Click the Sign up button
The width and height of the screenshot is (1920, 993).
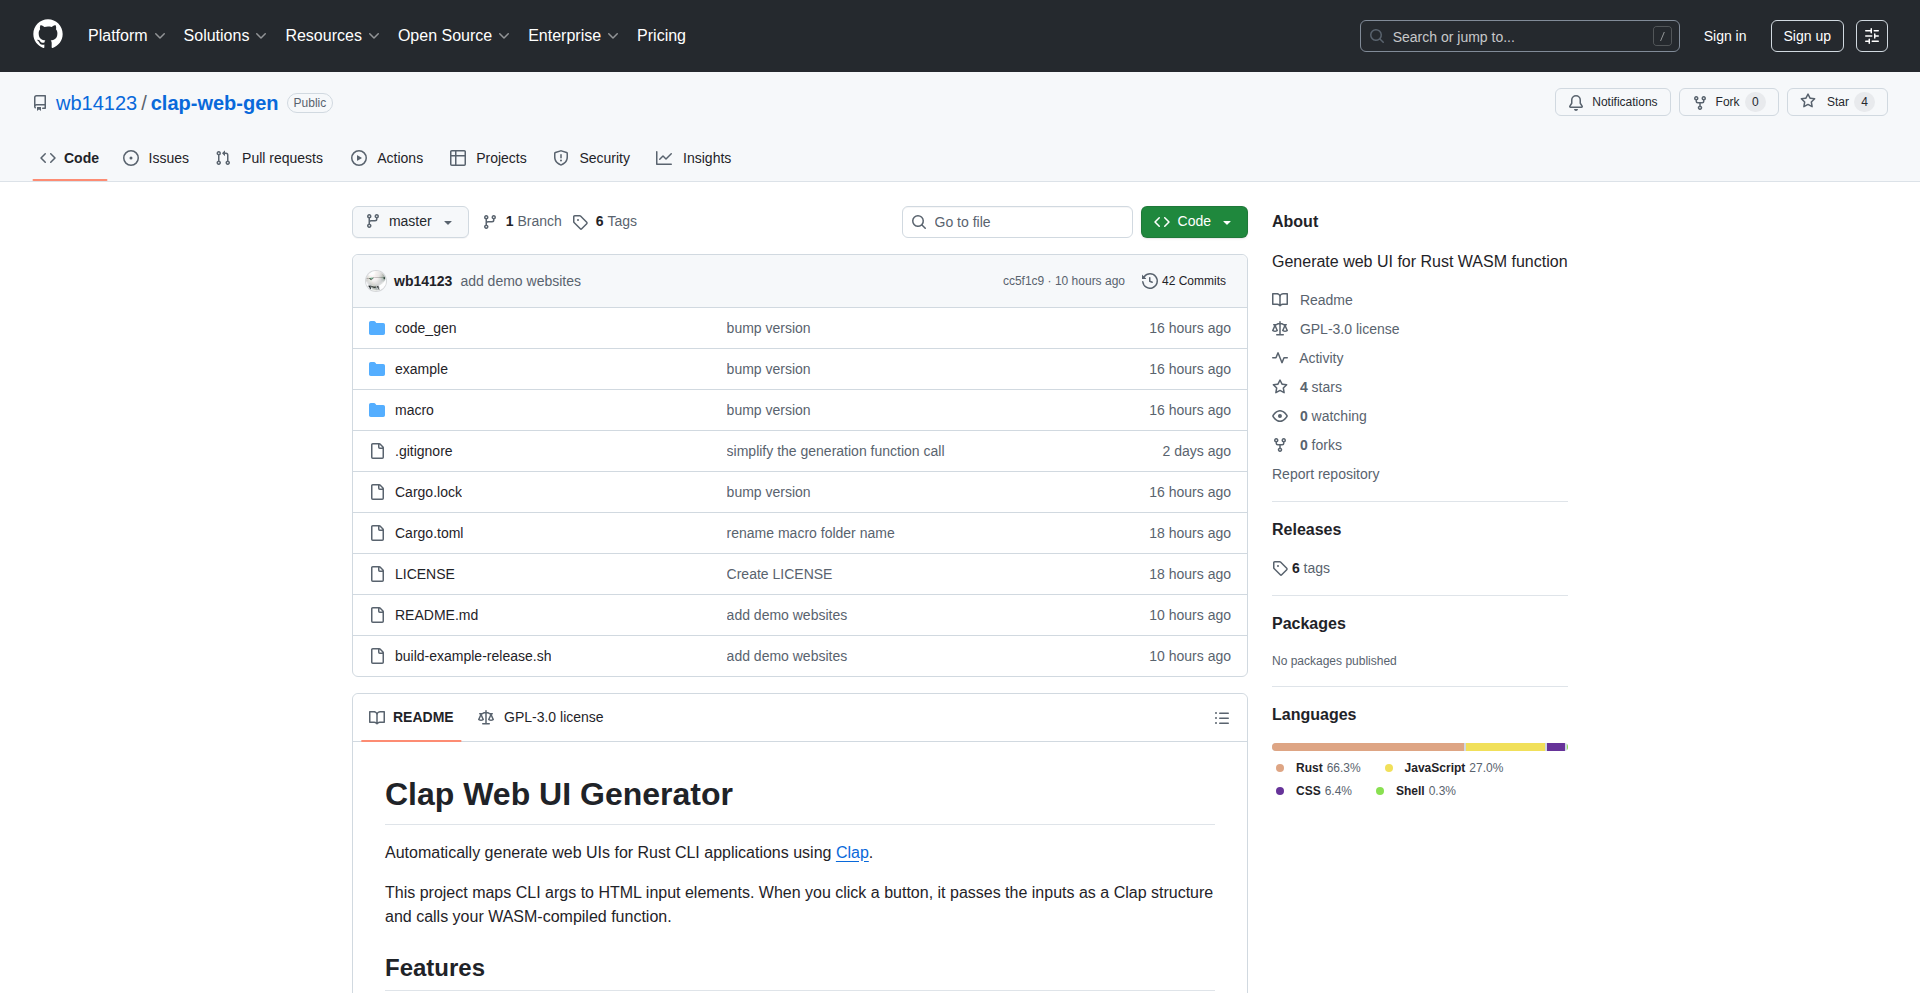[1806, 36]
